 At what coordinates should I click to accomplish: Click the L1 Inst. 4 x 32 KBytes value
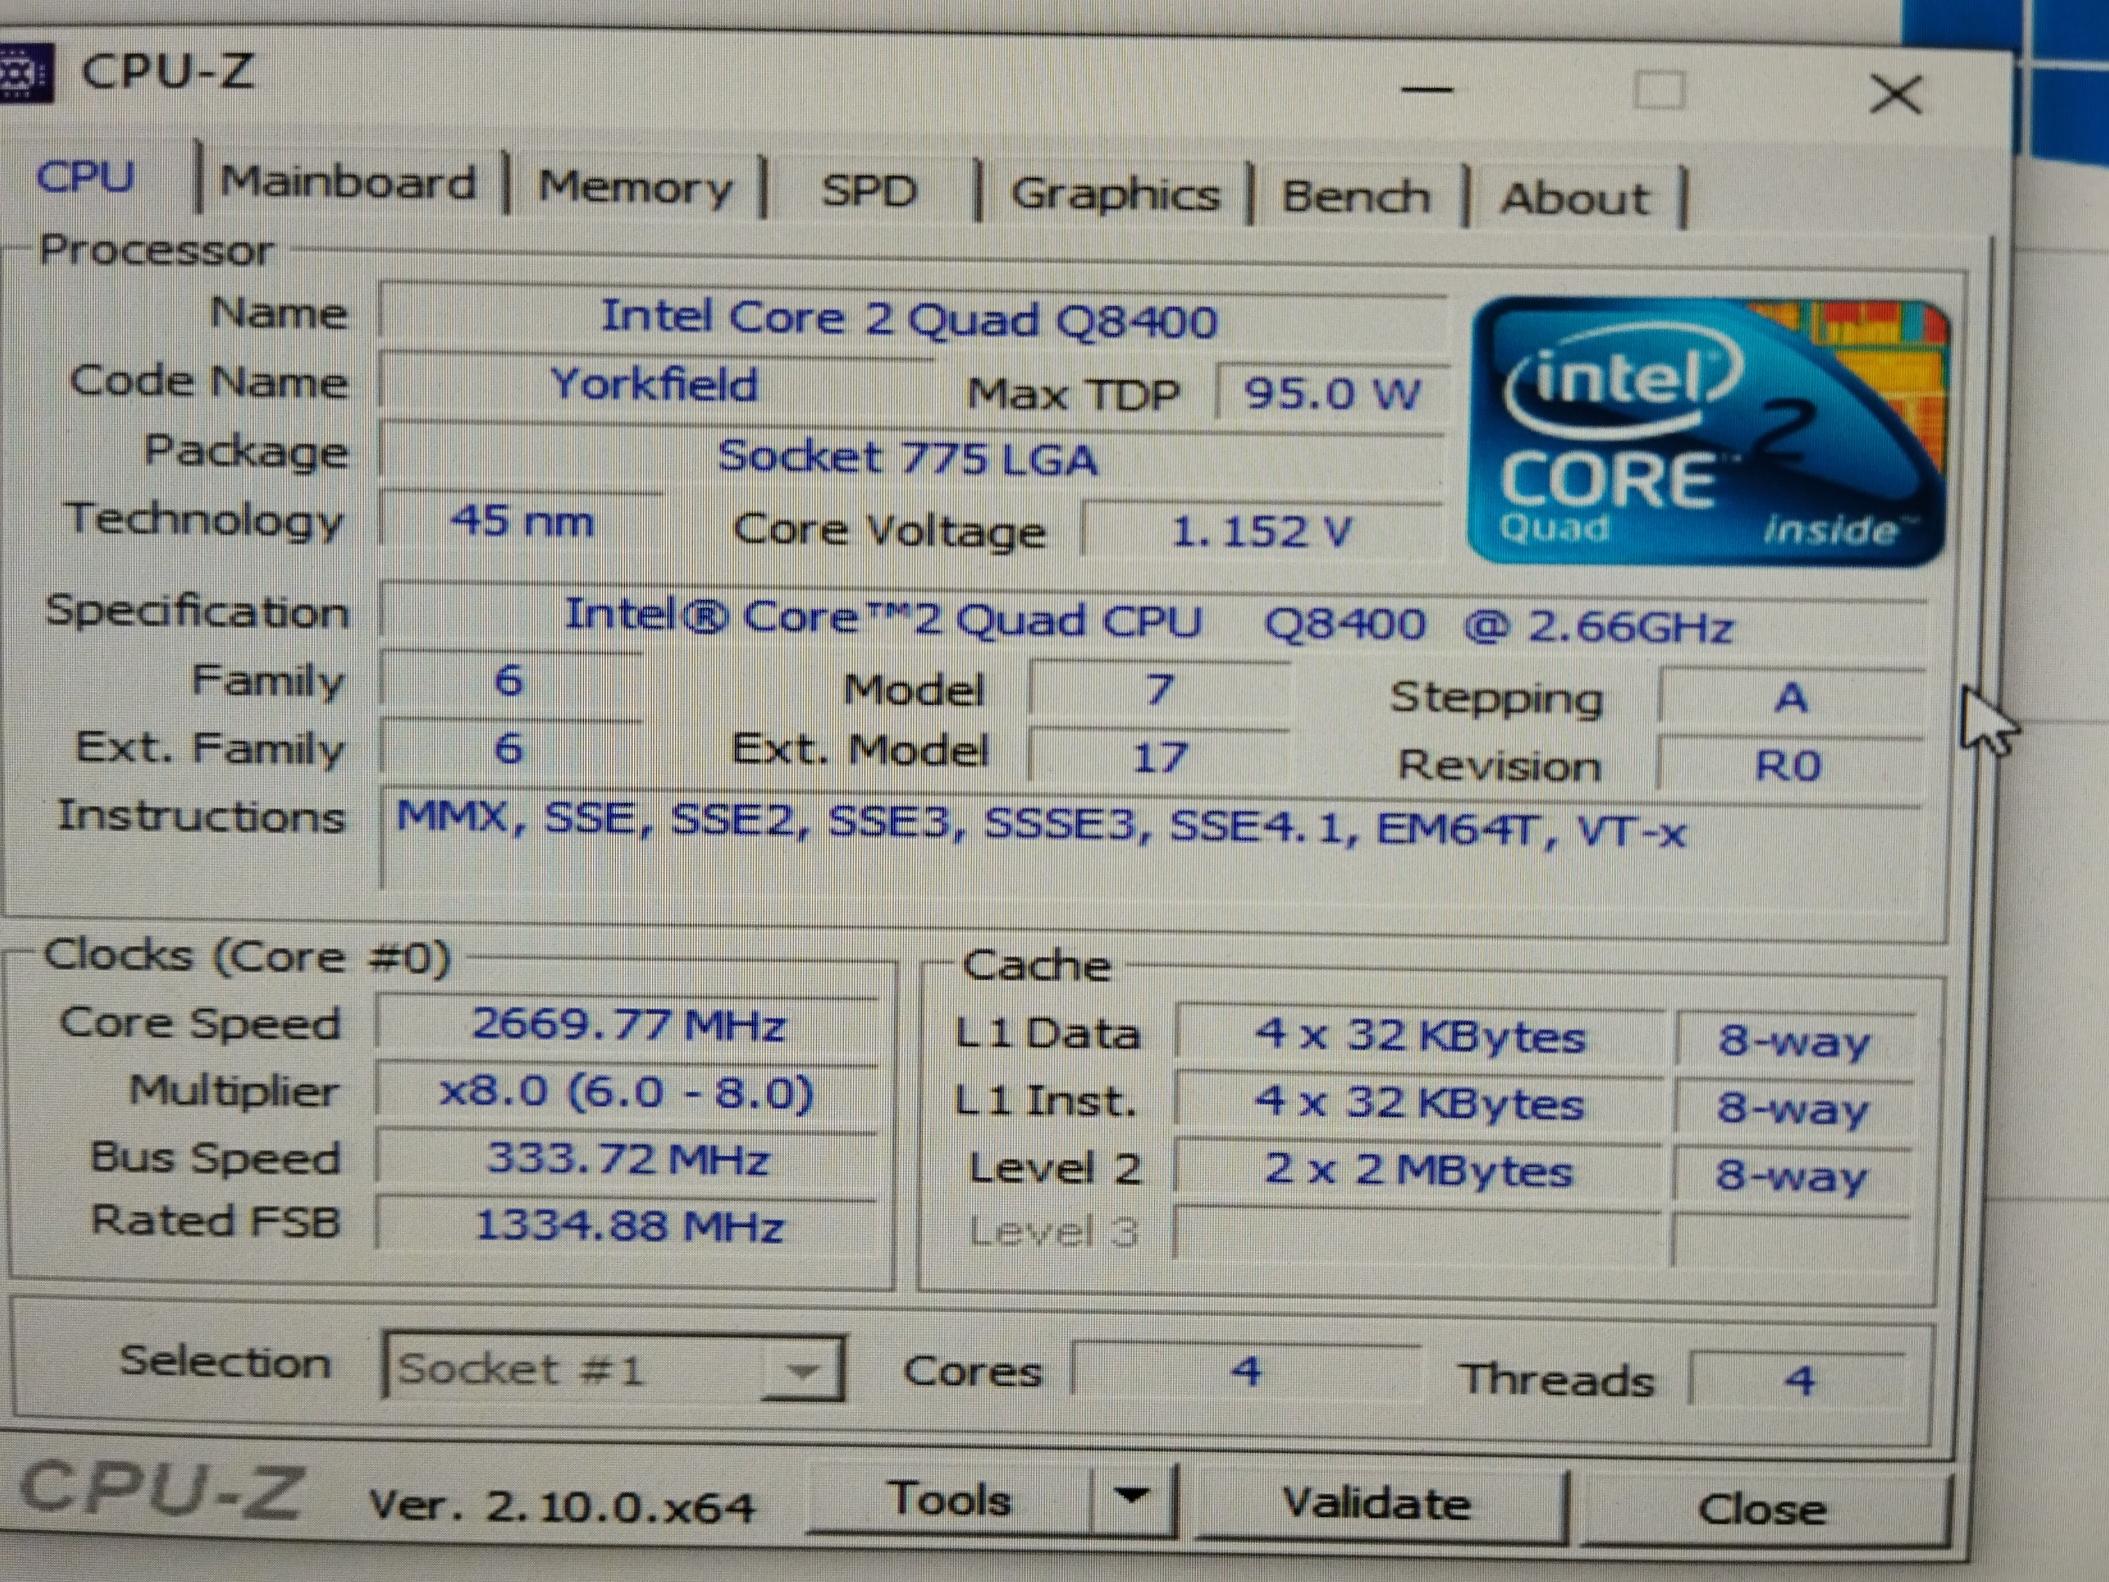1420,1103
